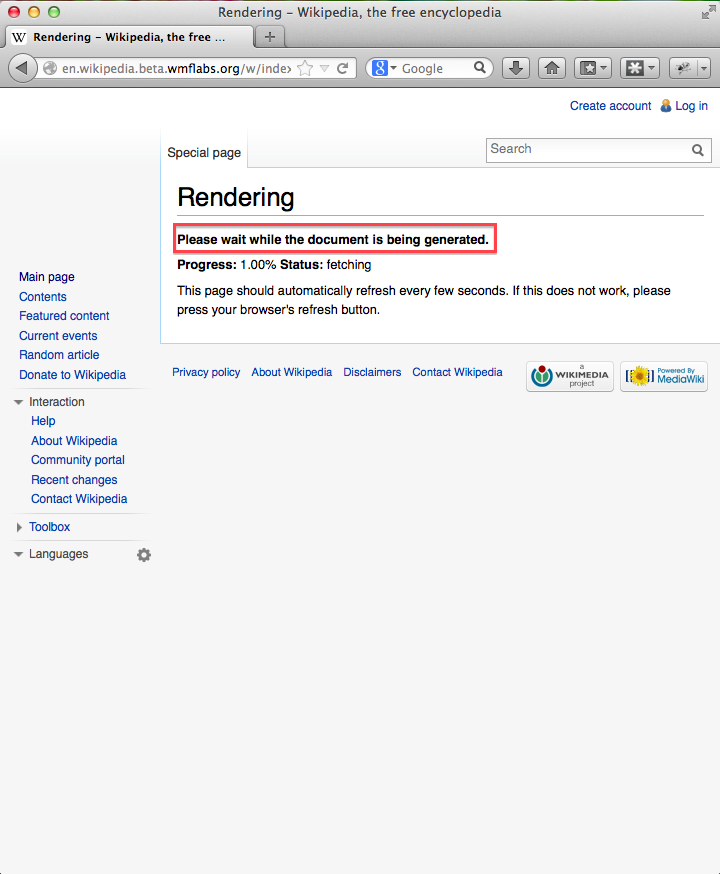Image resolution: width=720 pixels, height=874 pixels.
Task: Click into the browser address bar
Action: [176, 69]
